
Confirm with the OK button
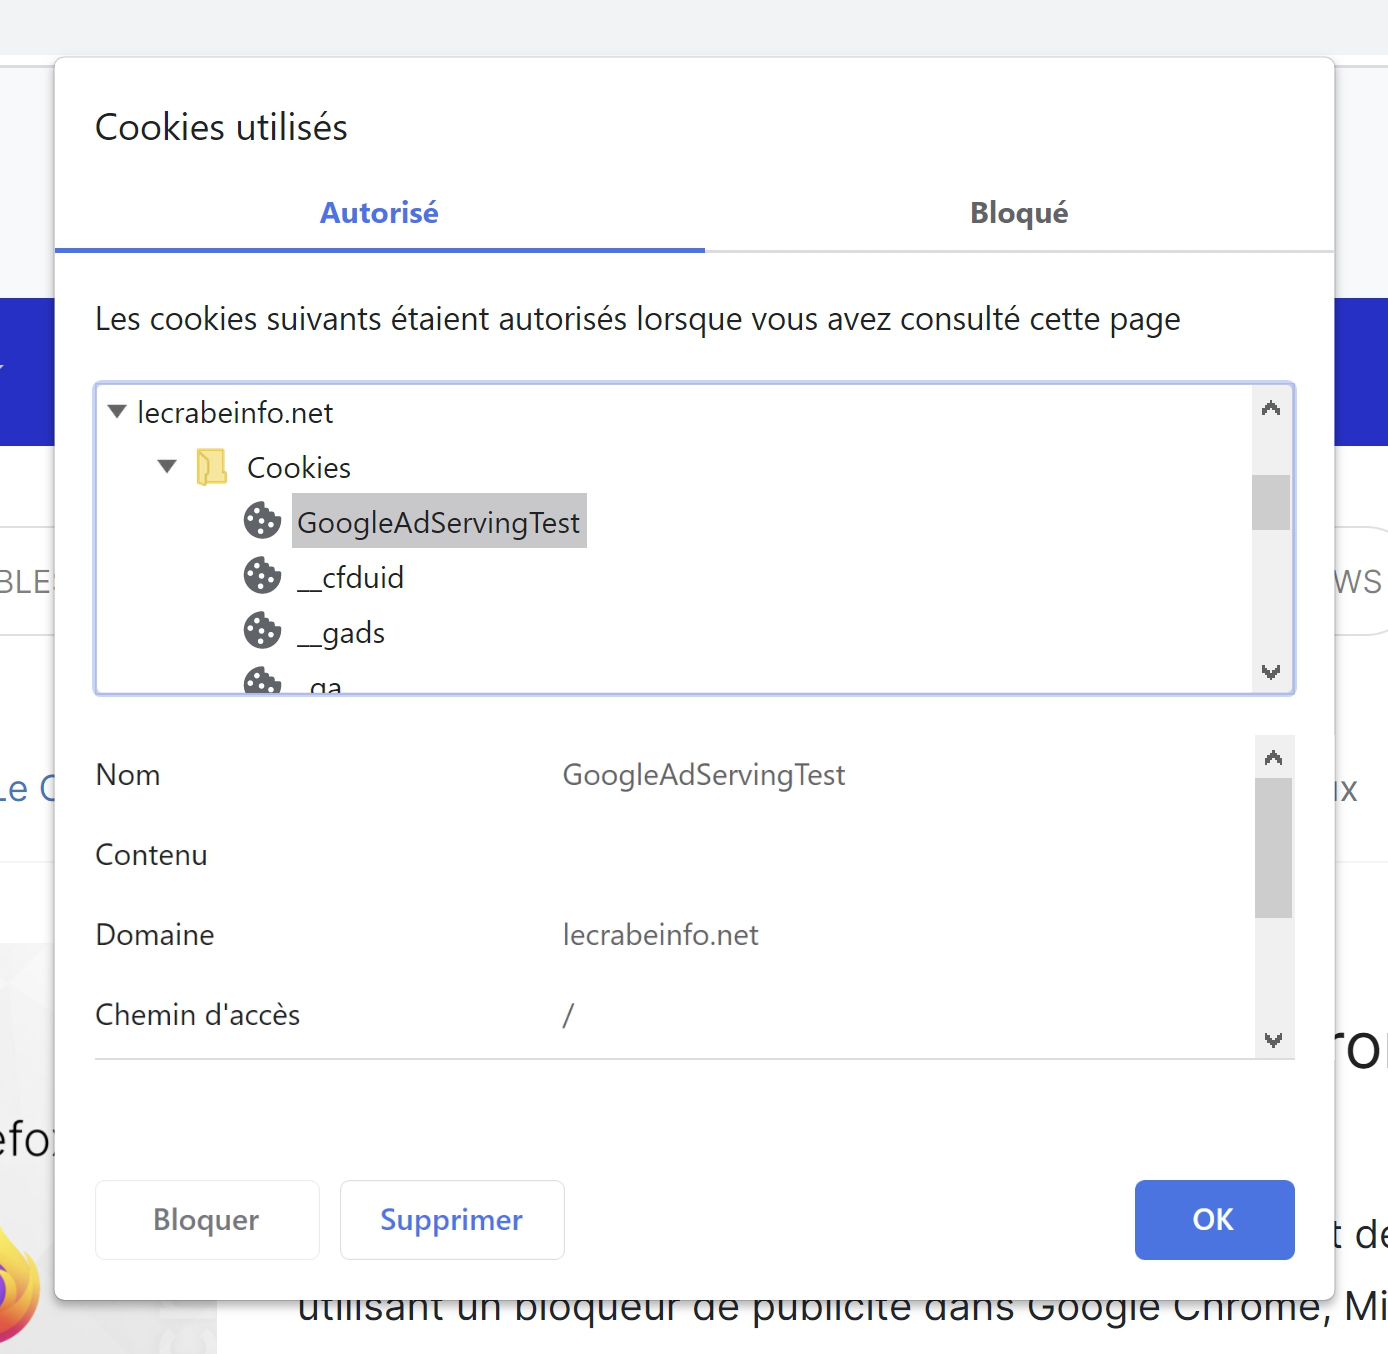point(1214,1220)
